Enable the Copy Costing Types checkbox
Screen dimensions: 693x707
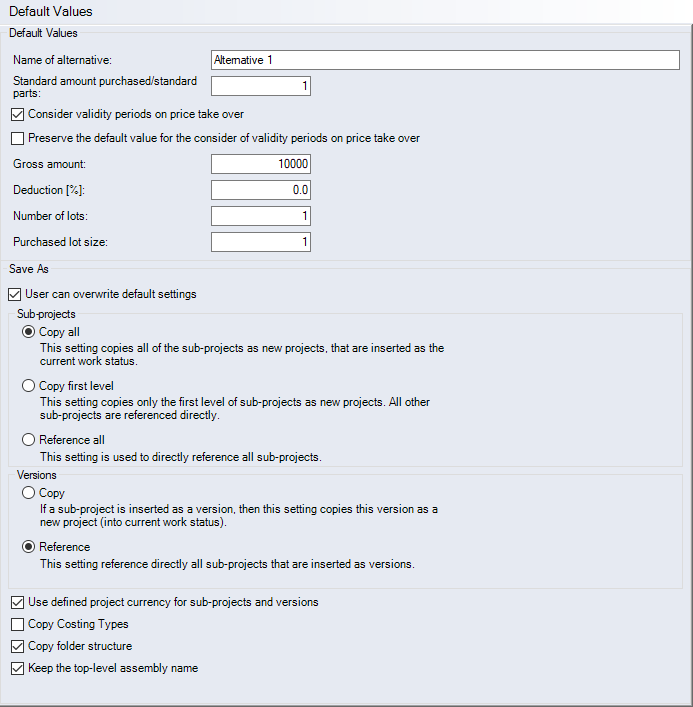(17, 624)
